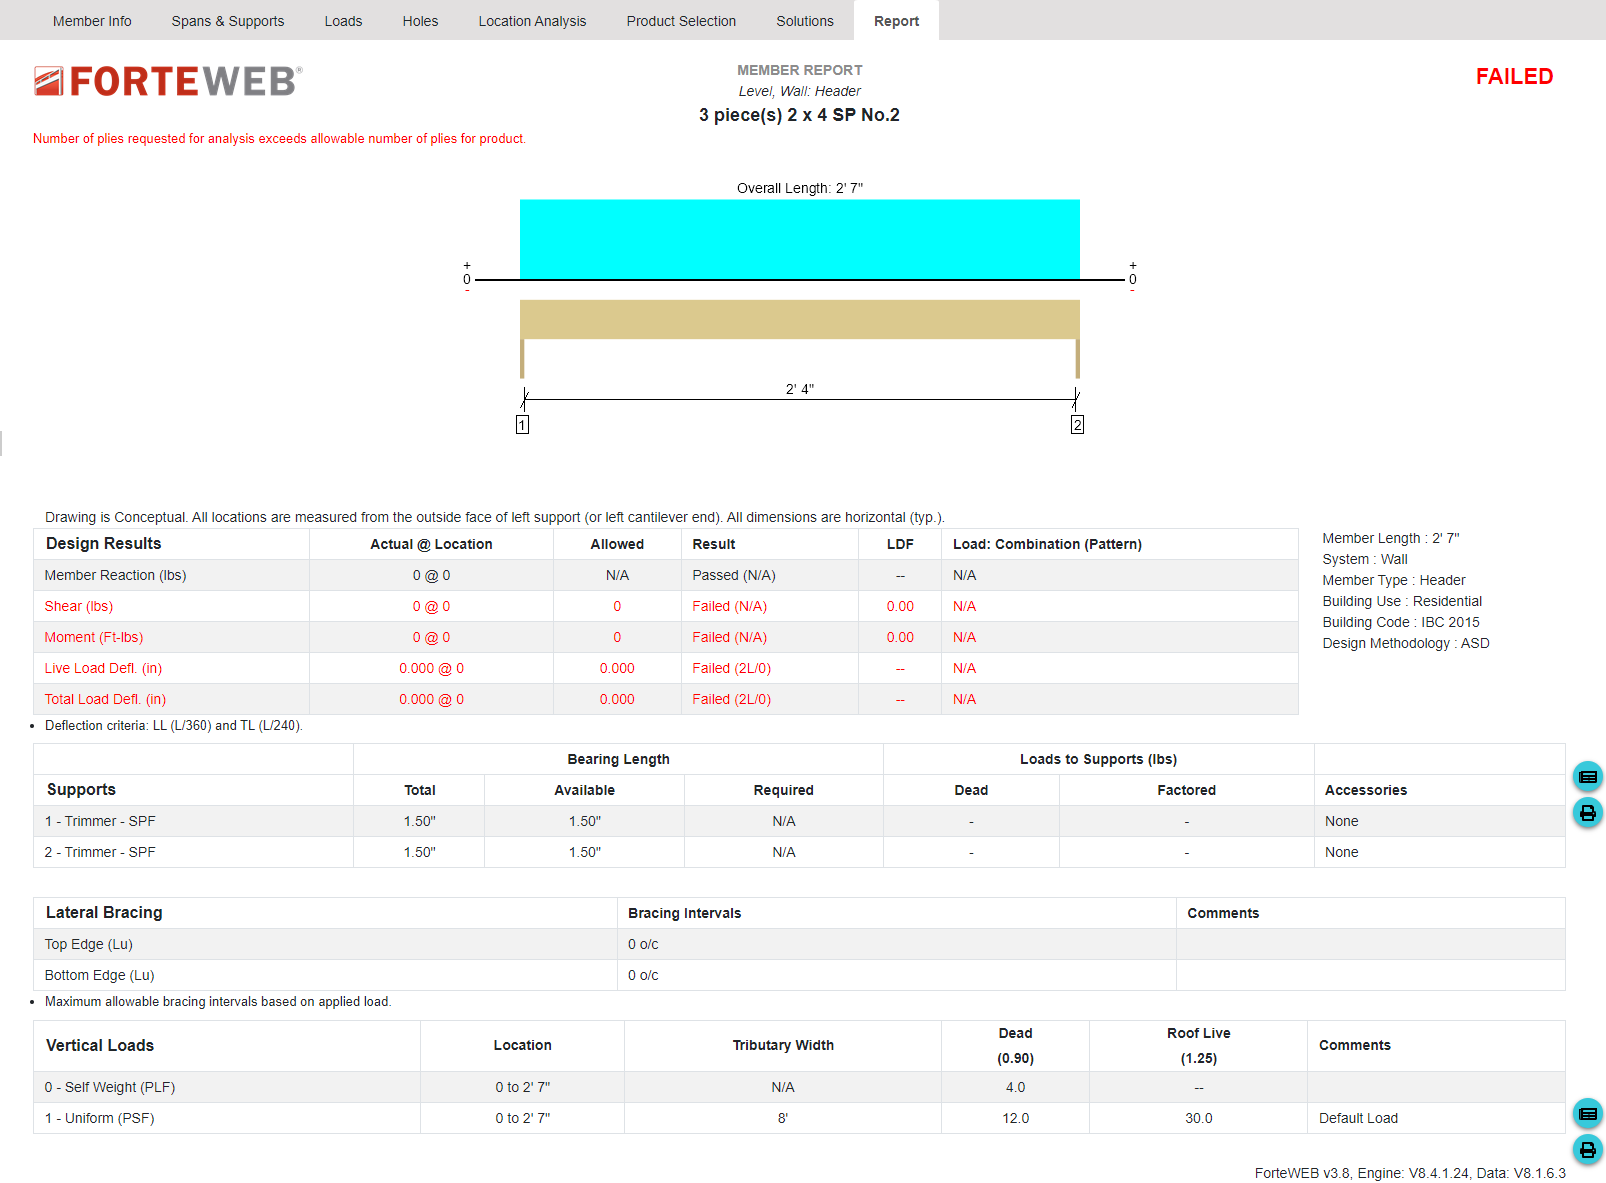Click the cyan uniform load block
Image resolution: width=1606 pixels, height=1183 pixels.
pyautogui.click(x=800, y=239)
